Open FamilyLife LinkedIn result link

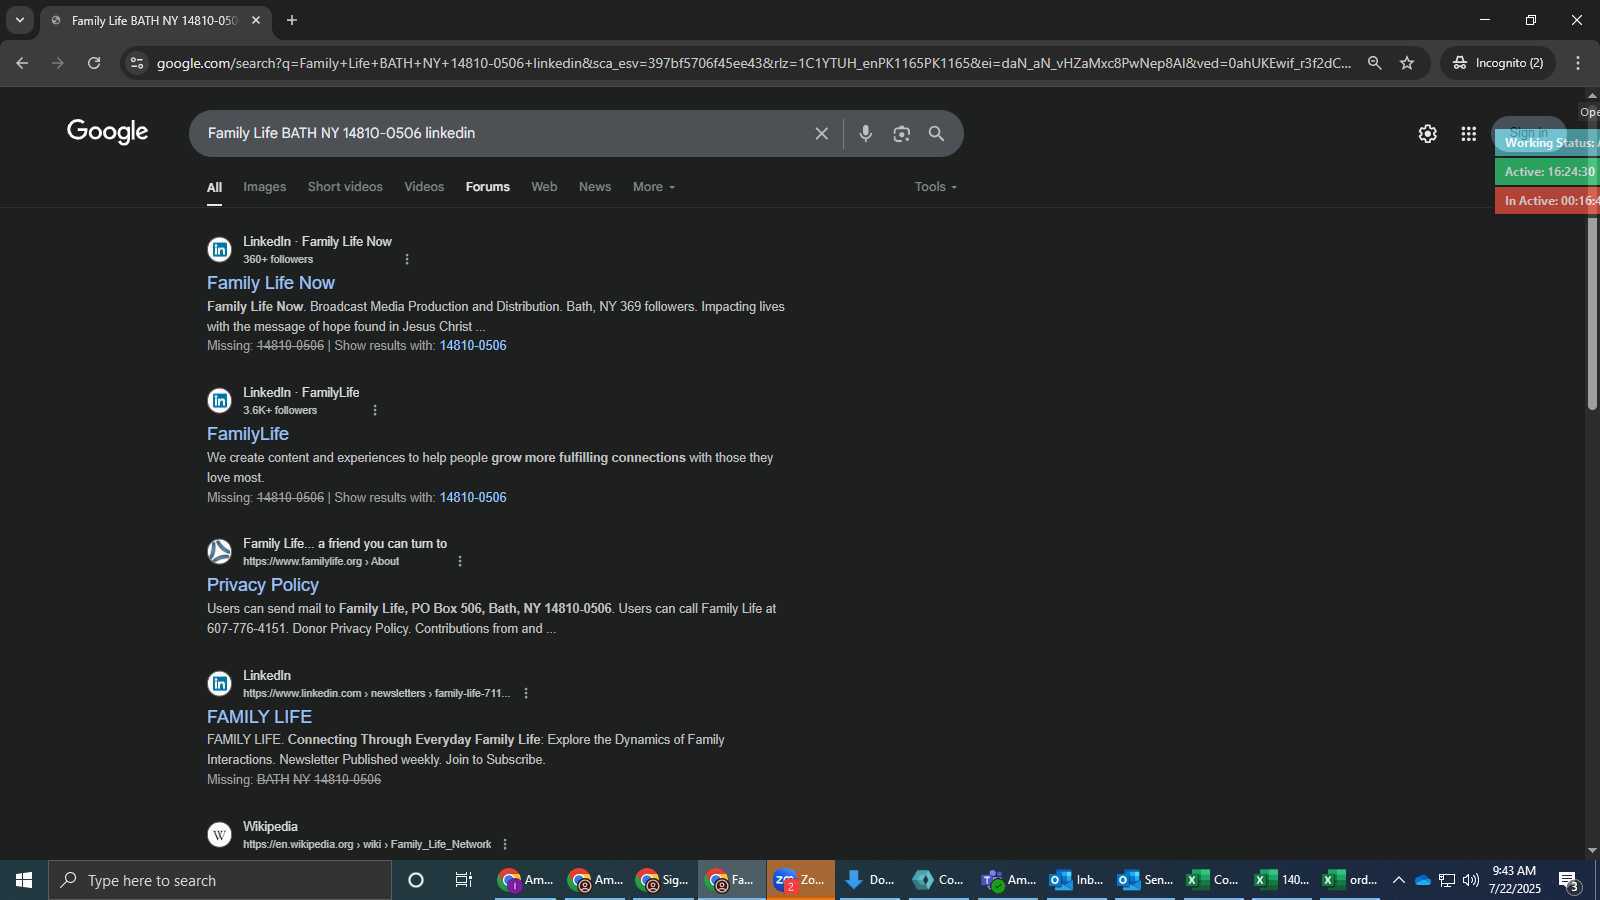248,434
